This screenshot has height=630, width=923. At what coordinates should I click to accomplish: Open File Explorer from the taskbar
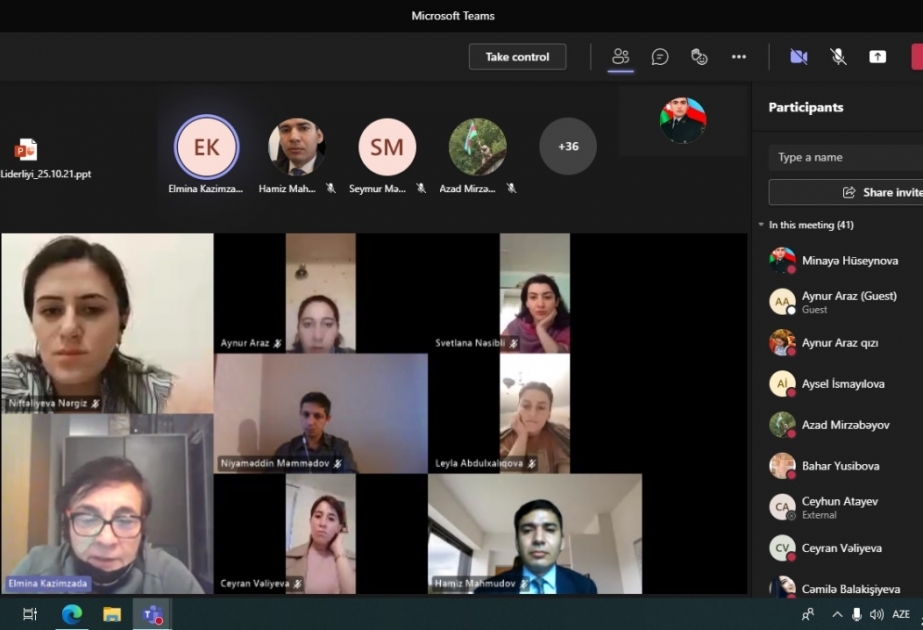click(112, 615)
